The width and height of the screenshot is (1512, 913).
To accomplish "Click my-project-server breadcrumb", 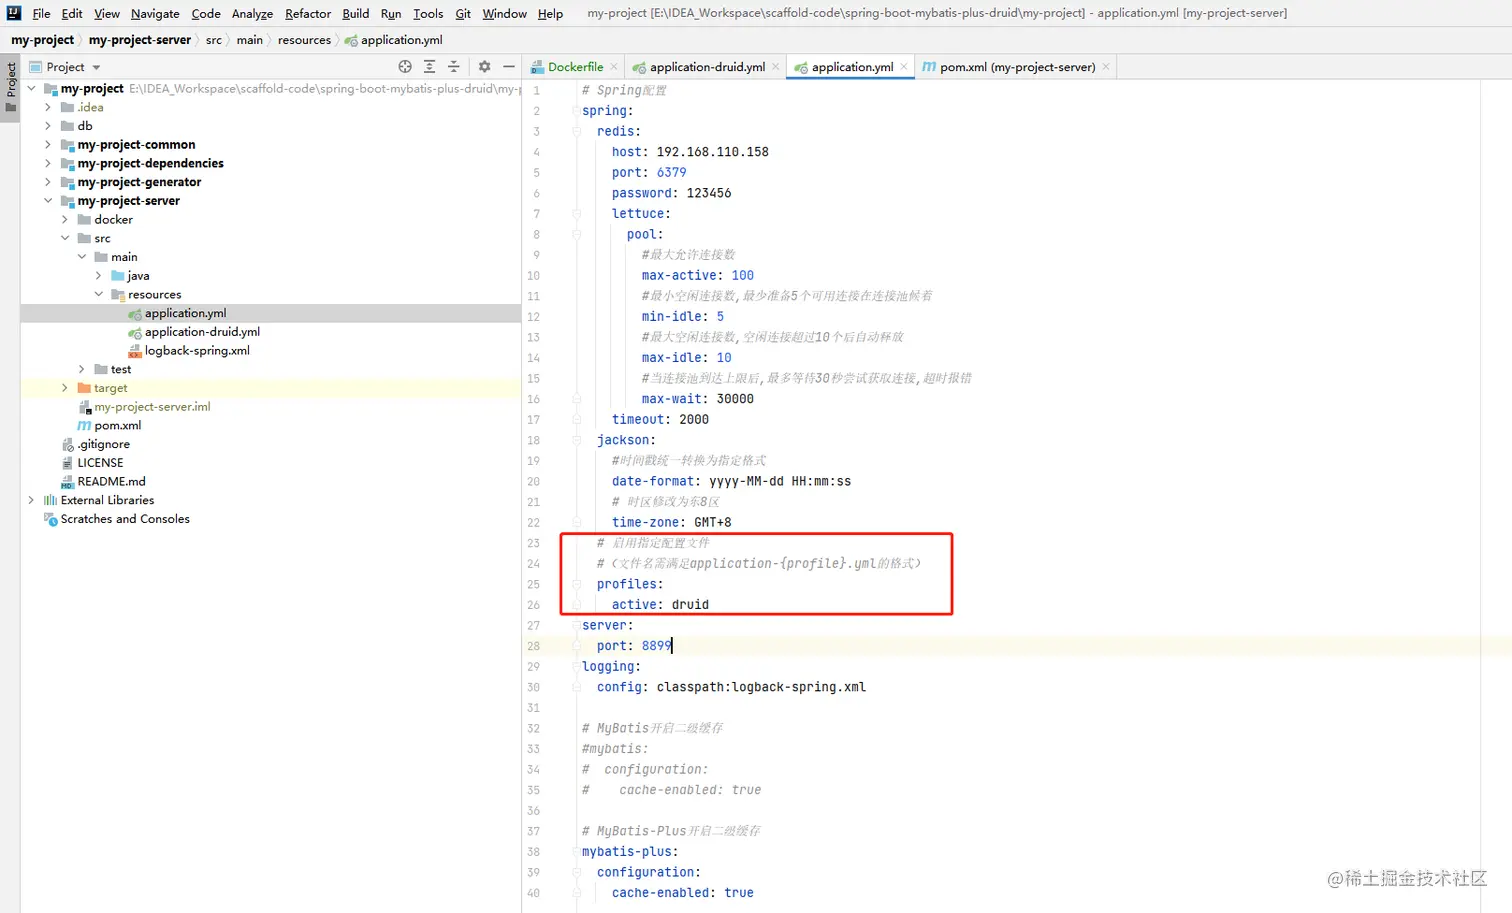I will tap(140, 40).
